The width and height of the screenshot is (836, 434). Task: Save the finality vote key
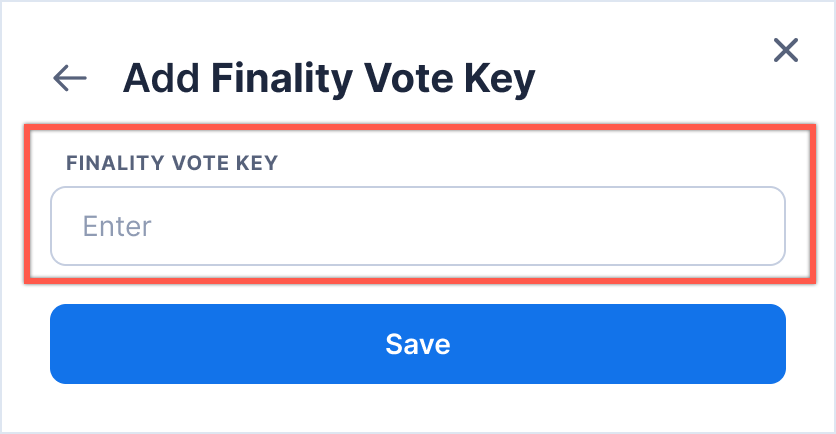click(417, 344)
